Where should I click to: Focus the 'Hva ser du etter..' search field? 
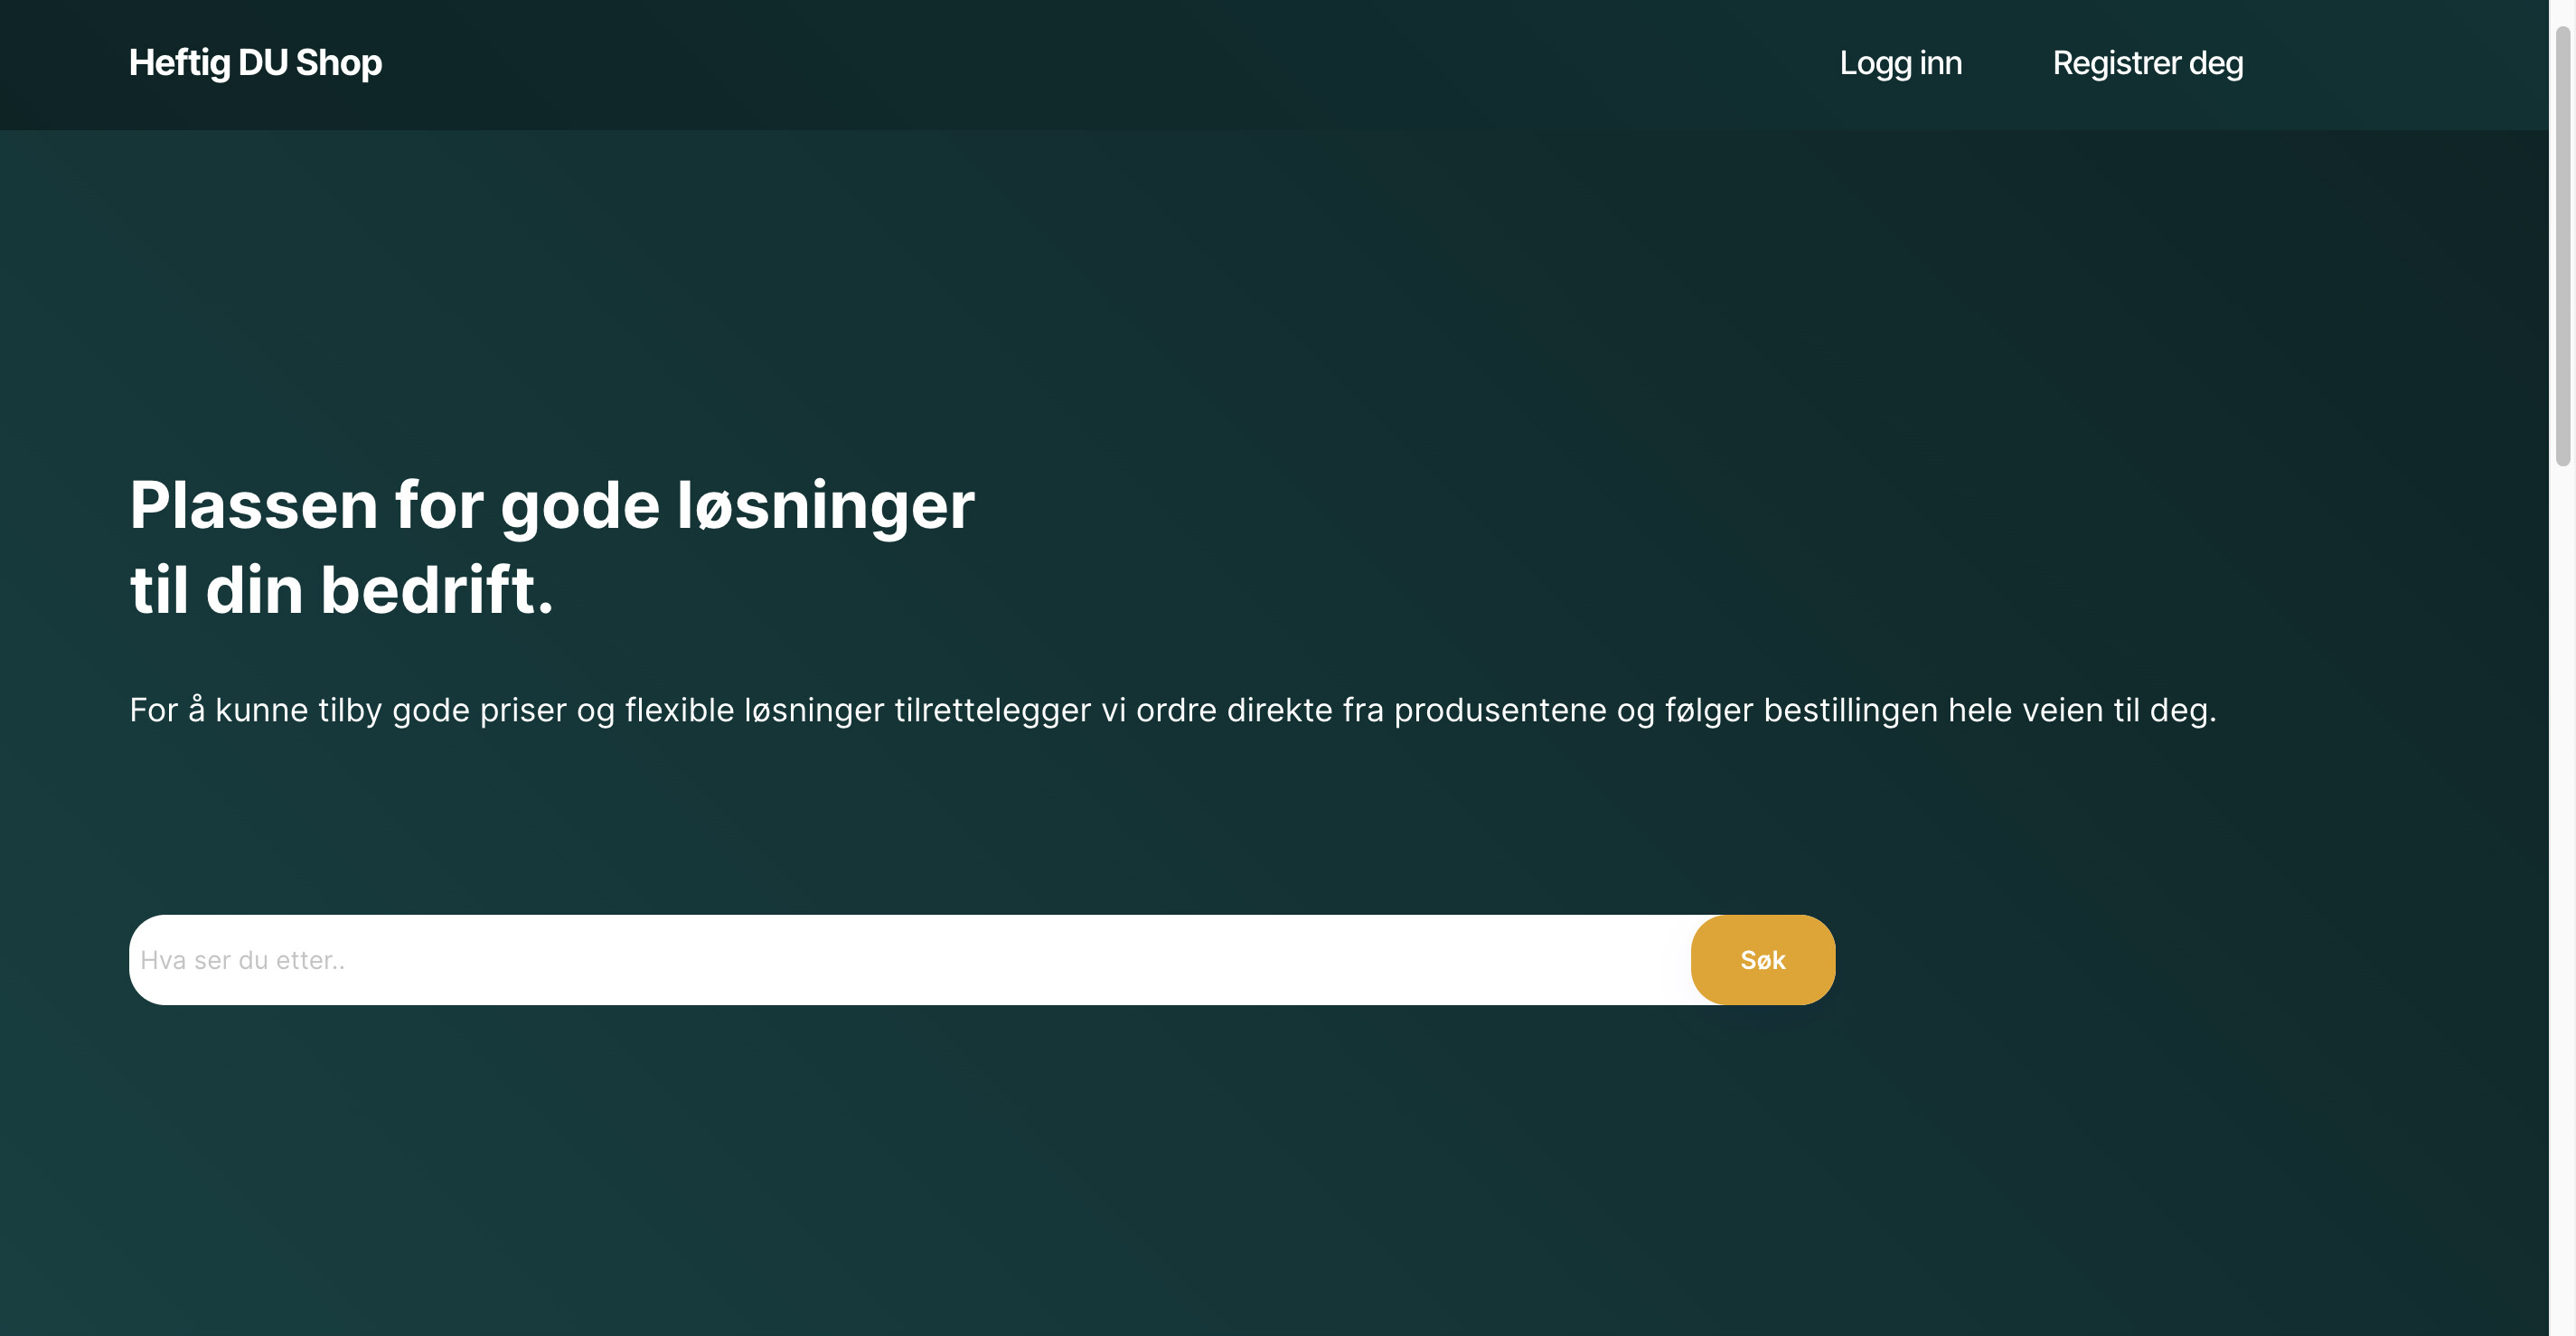(x=910, y=960)
